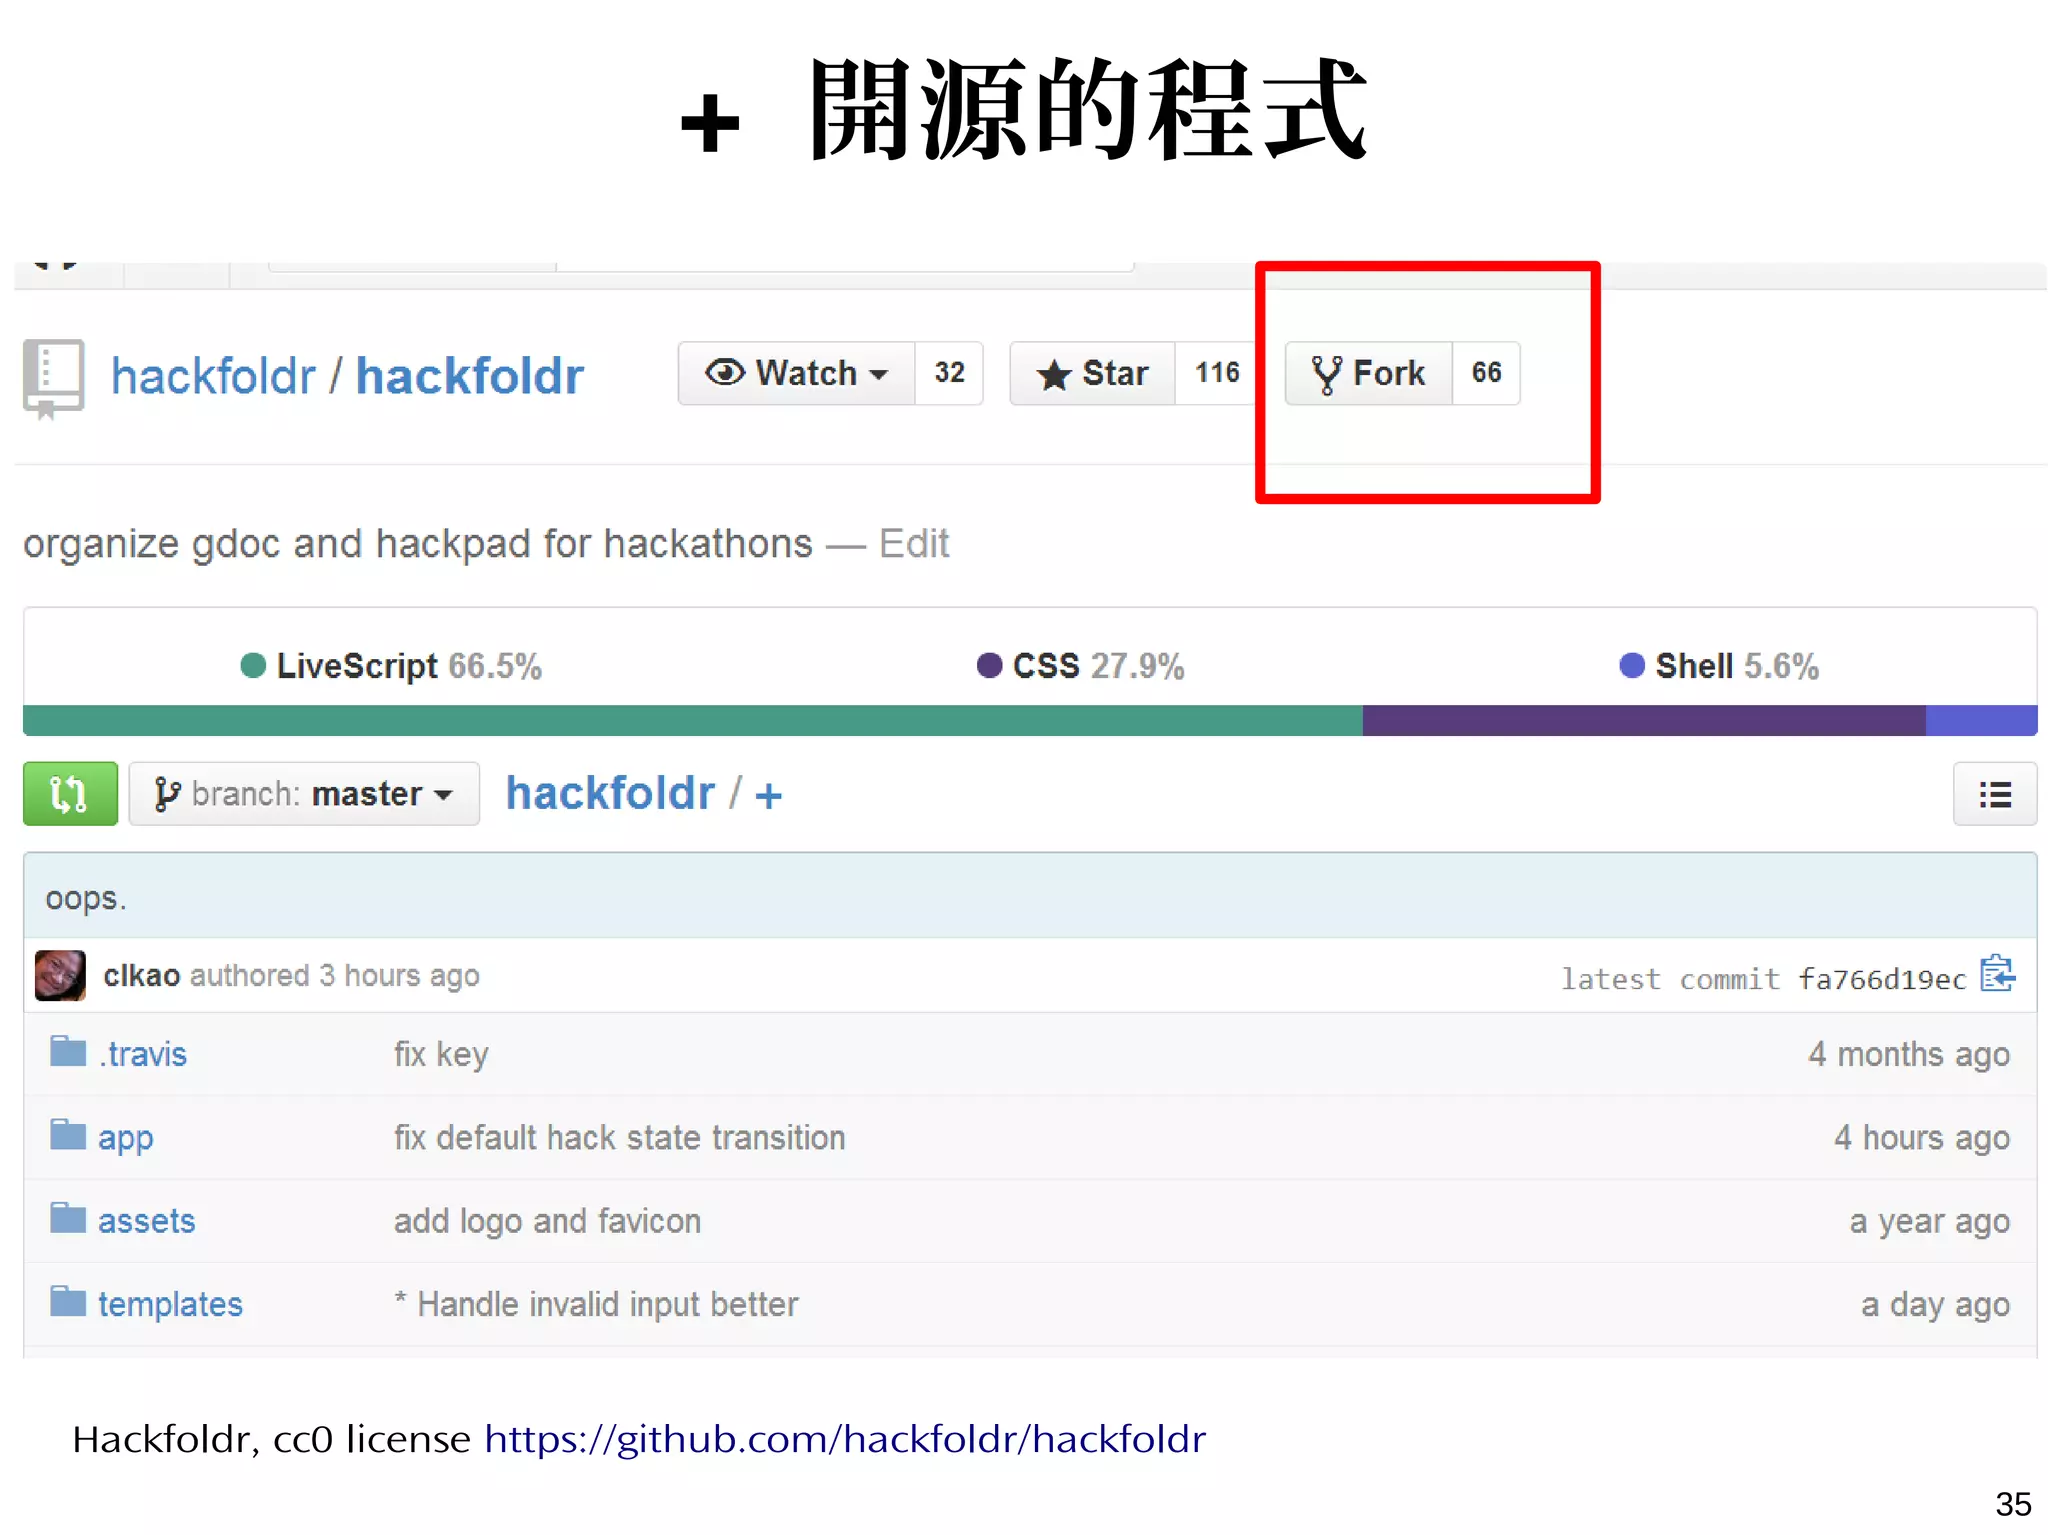Click the repository book icon beside hackfoldr
The height and width of the screenshot is (1535, 2048).
click(53, 378)
